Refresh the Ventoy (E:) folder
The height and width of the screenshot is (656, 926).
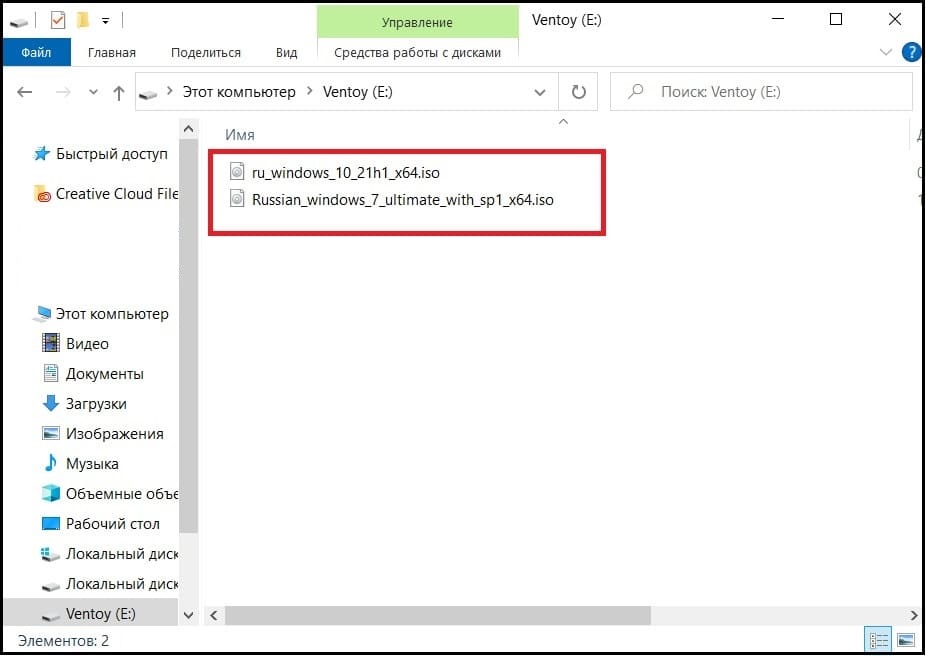coord(579,92)
